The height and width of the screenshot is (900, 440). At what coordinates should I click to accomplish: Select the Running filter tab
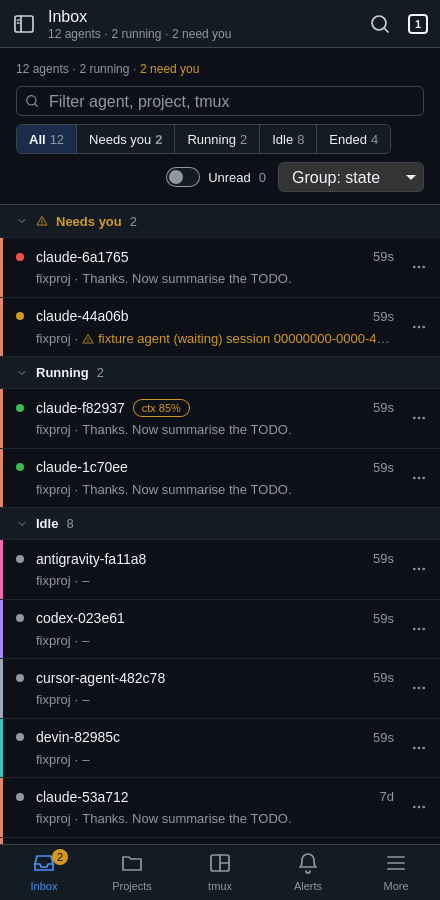[x=217, y=139]
